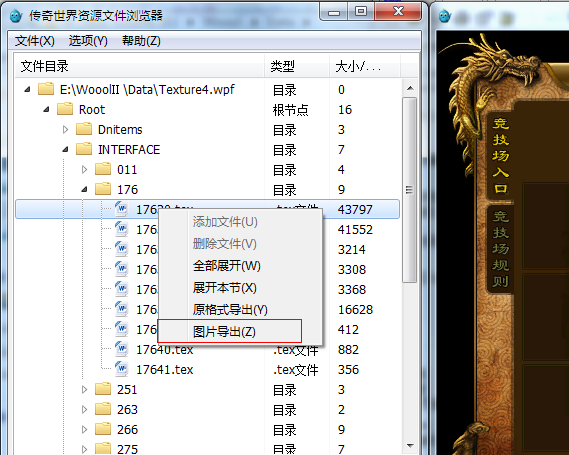Open the 帮助(Z) menu

click(141, 41)
